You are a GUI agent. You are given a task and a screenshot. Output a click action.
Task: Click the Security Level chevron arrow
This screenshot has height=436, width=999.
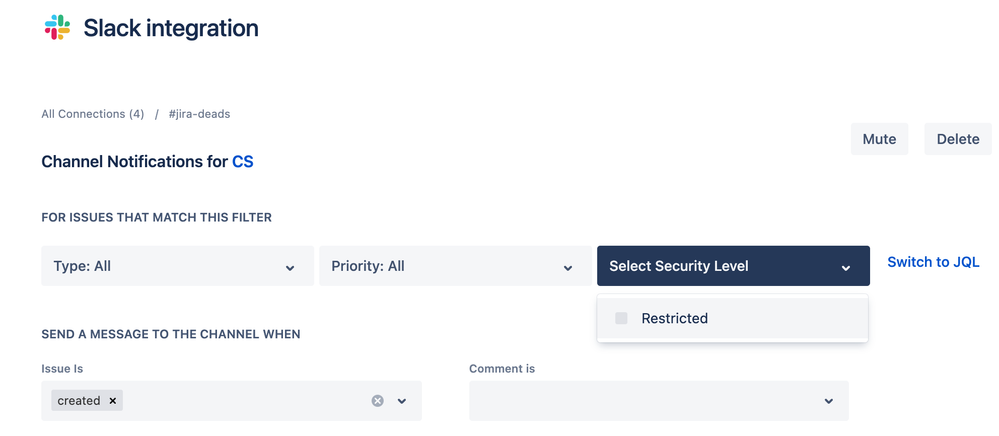[845, 268]
